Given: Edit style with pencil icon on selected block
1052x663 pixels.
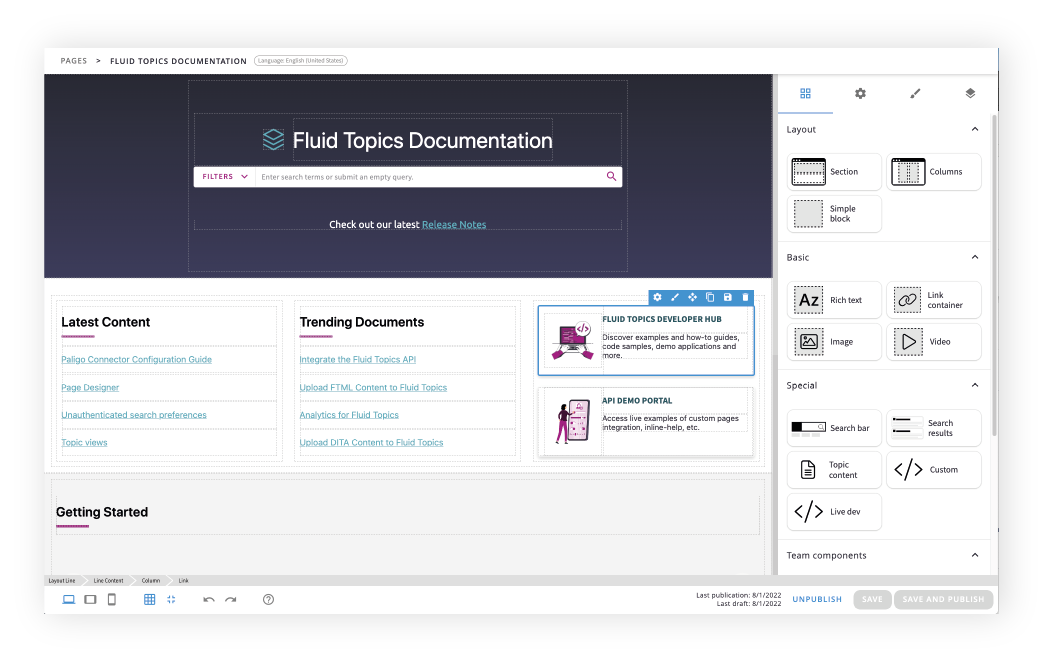Looking at the screenshot, I should (675, 297).
